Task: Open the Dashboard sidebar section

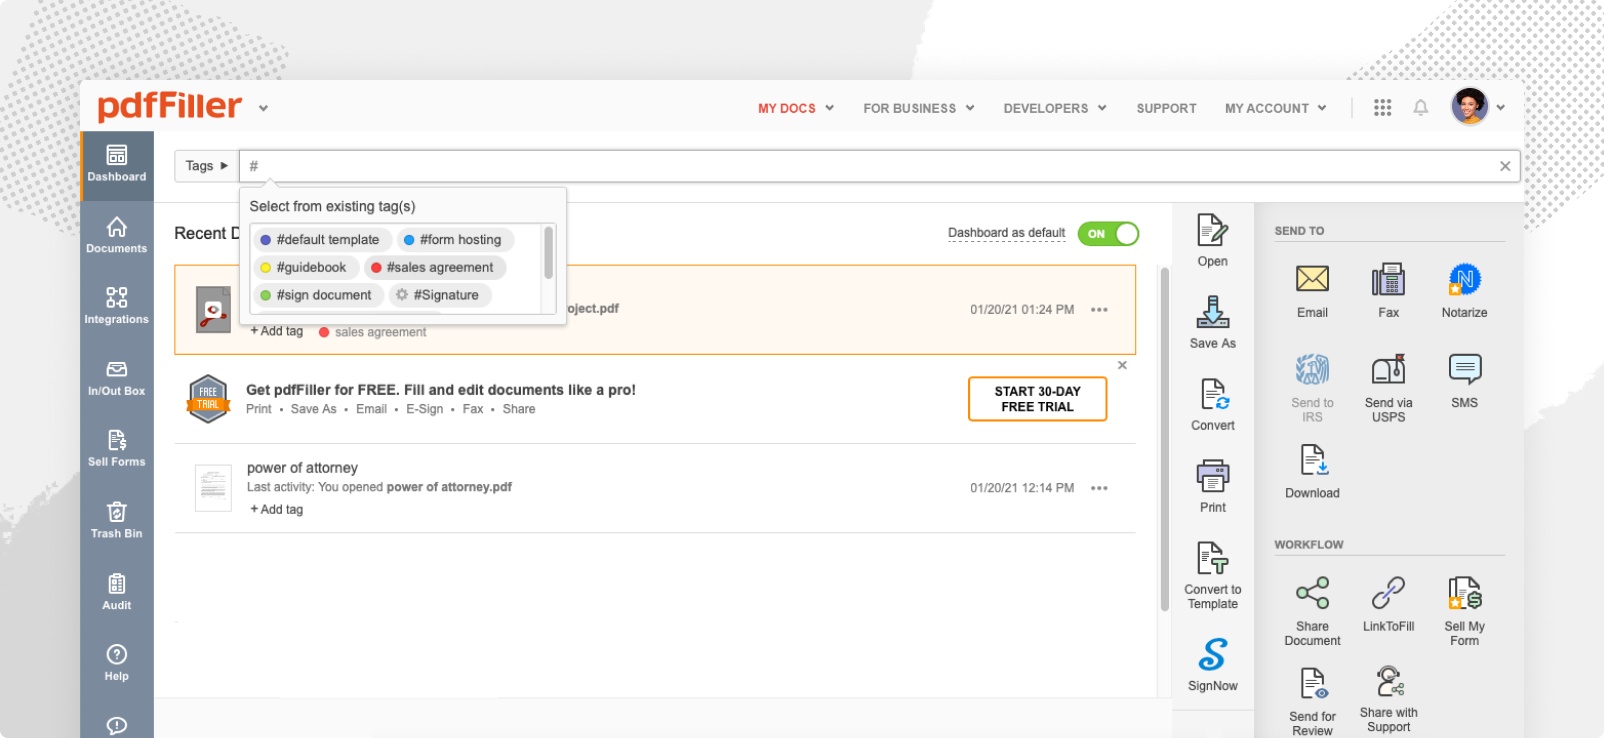Action: pyautogui.click(x=117, y=165)
